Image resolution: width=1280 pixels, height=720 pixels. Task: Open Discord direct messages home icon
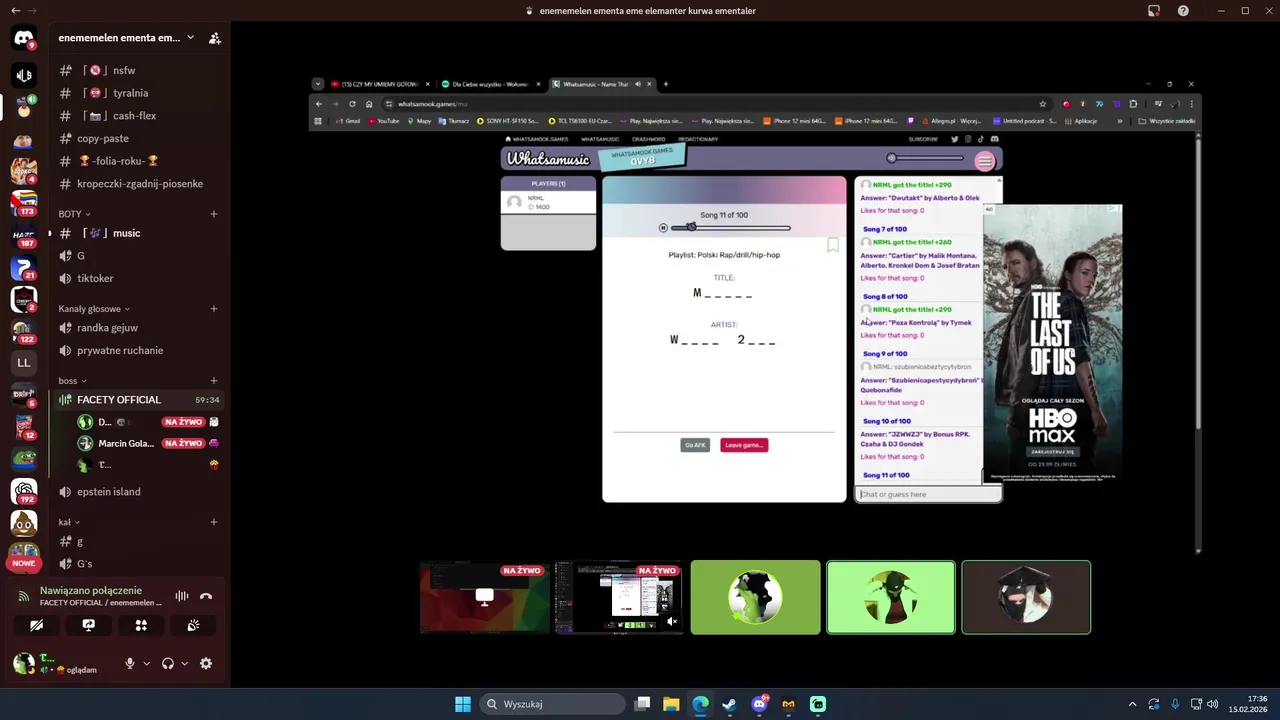(x=24, y=38)
